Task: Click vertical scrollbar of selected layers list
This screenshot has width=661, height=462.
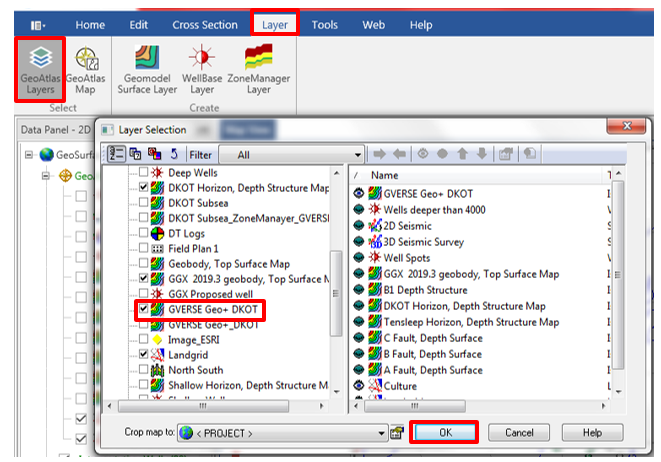Action: coord(618,275)
